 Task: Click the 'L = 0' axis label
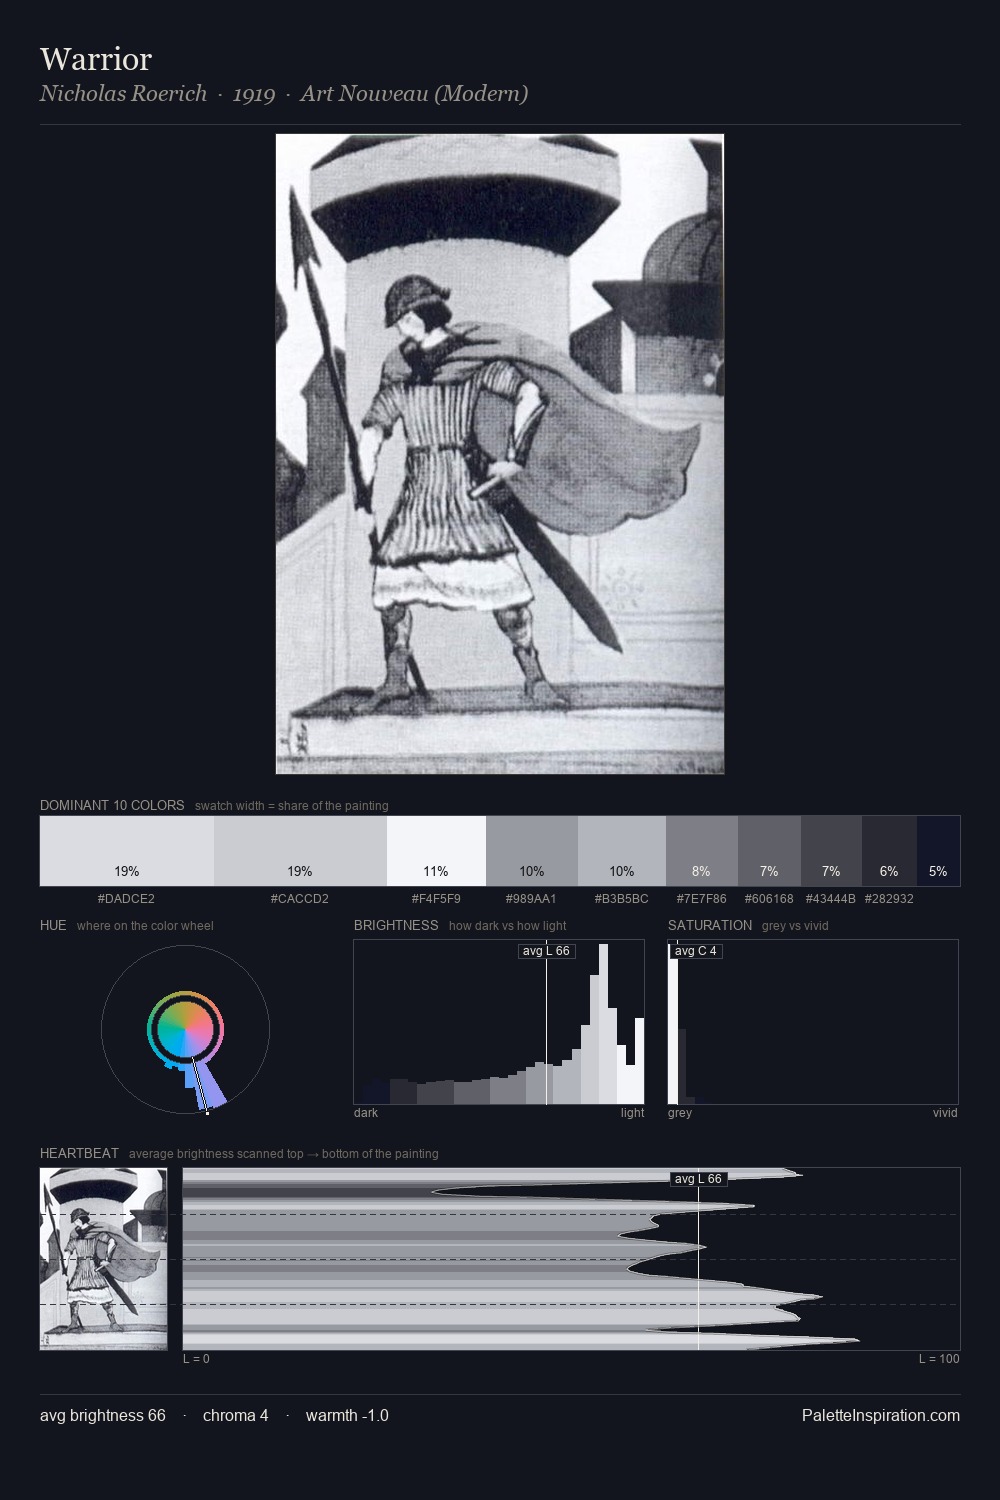click(x=196, y=1359)
